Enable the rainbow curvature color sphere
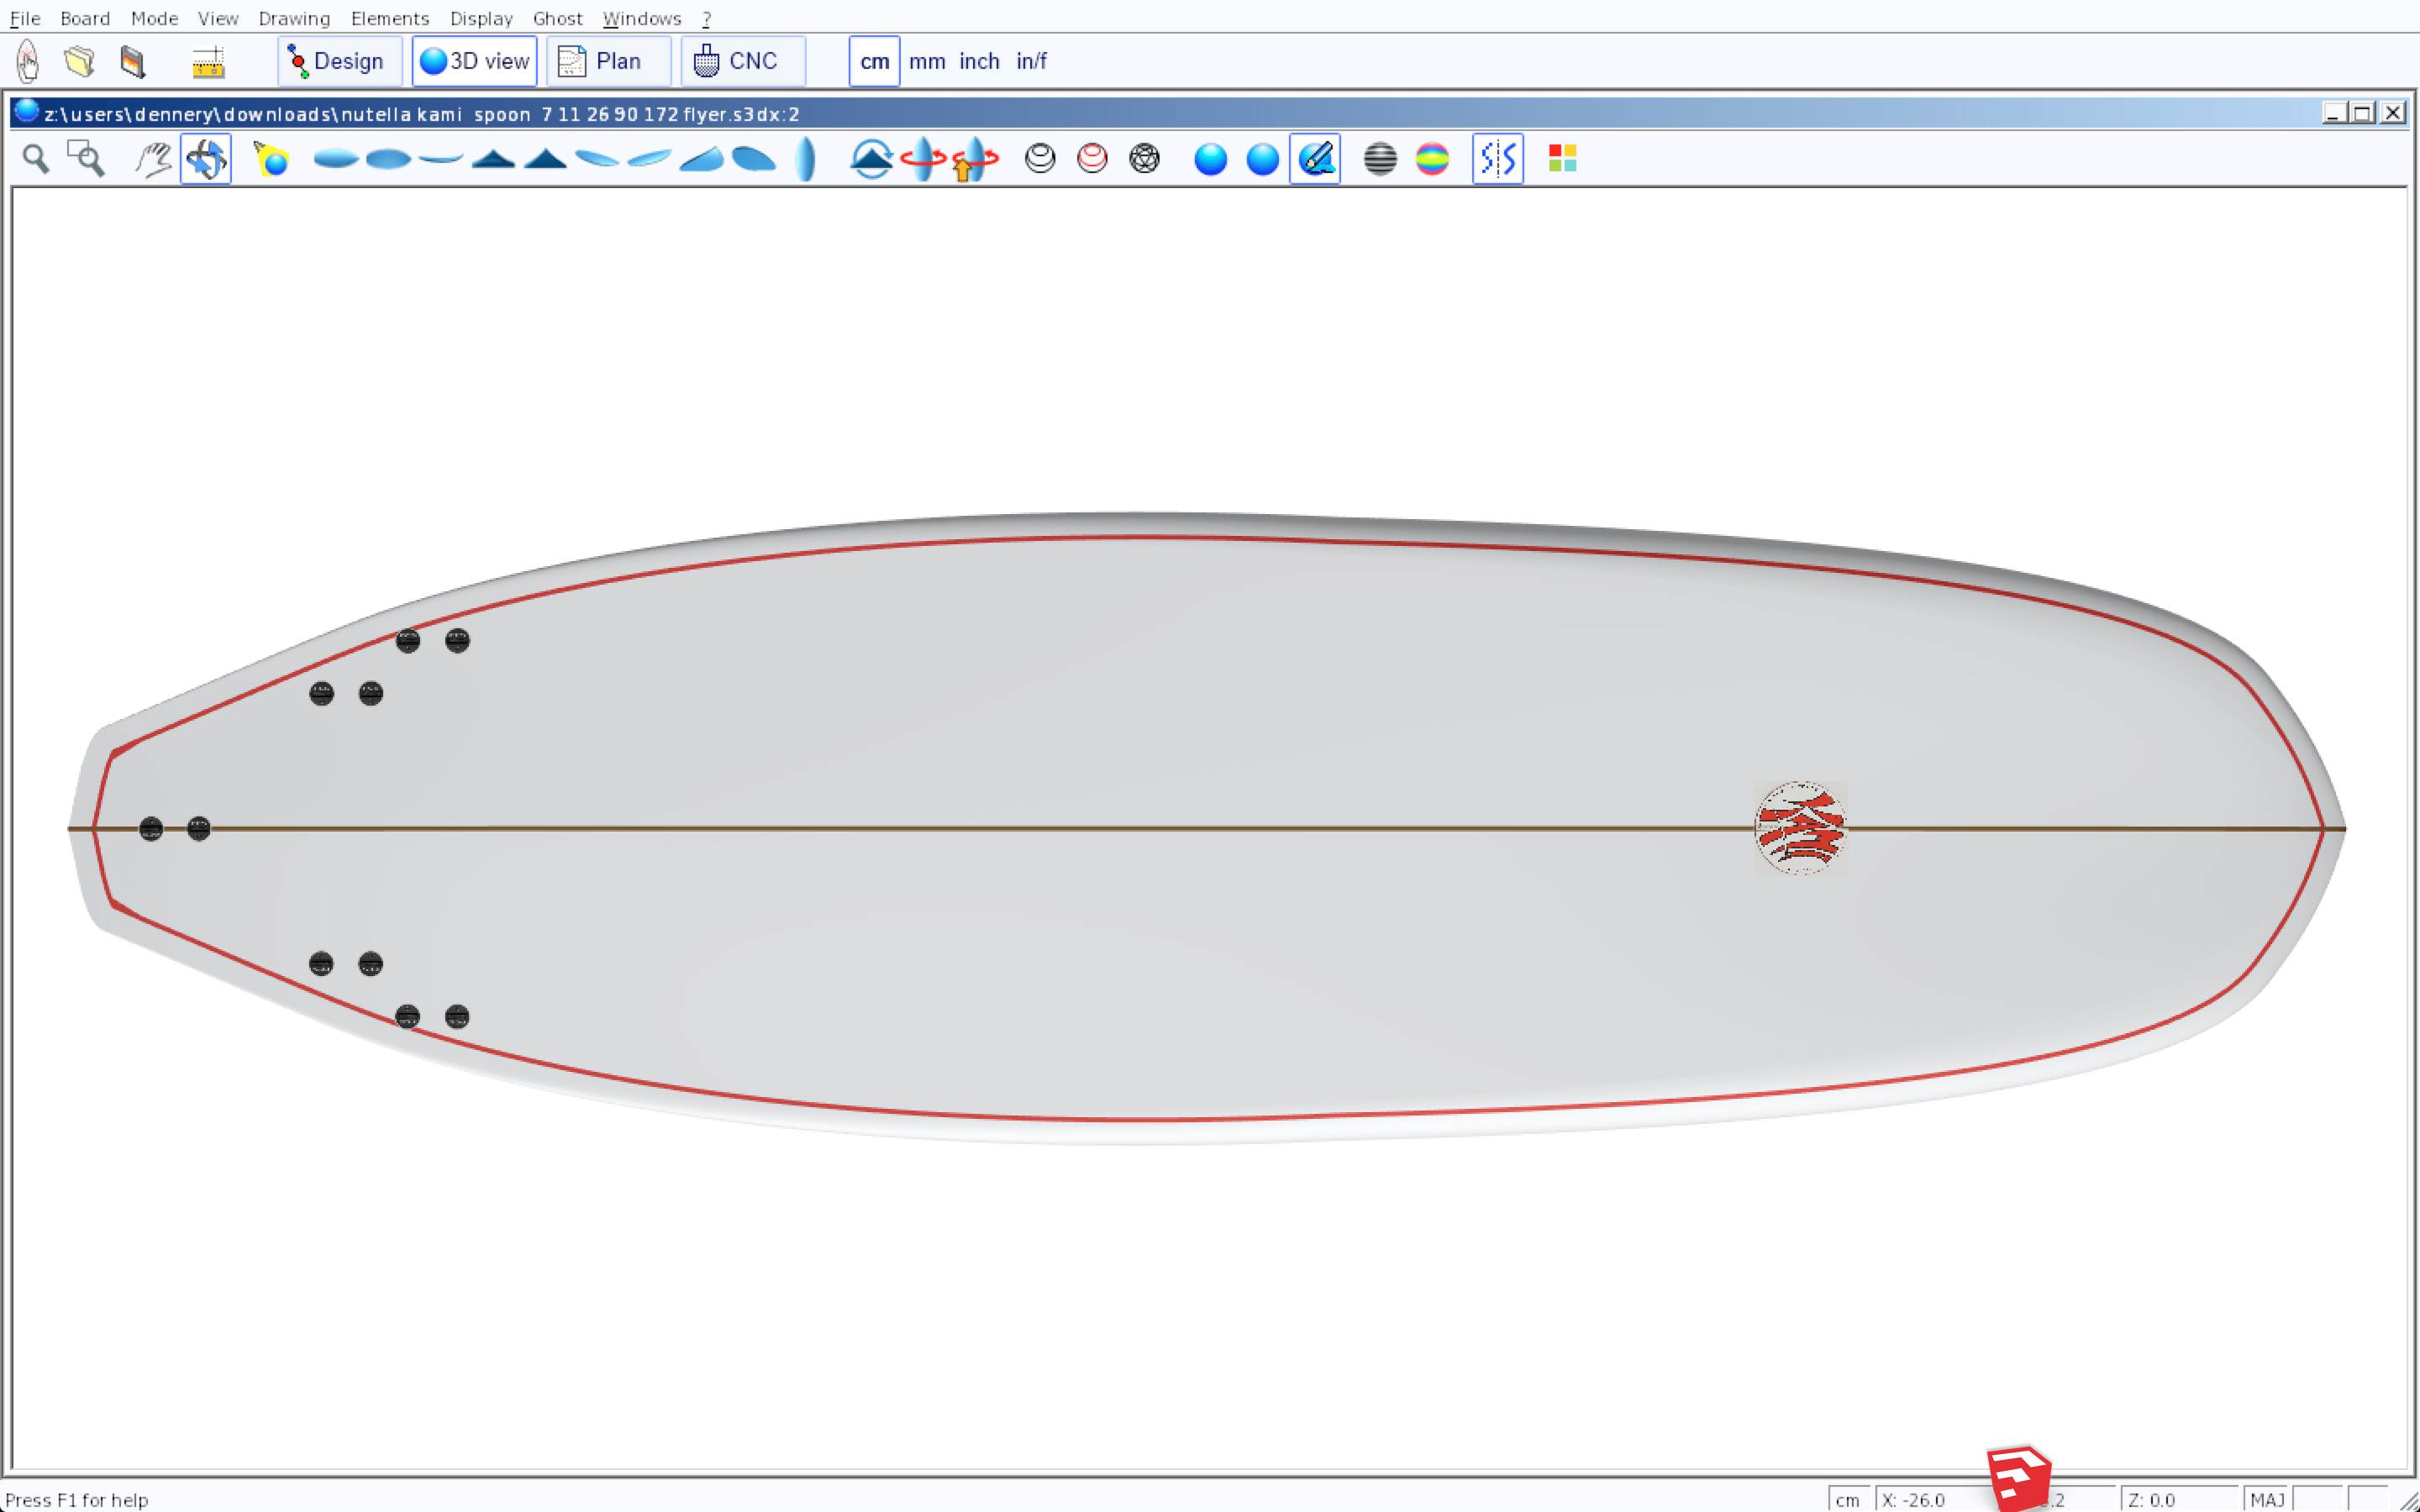Image resolution: width=2420 pixels, height=1512 pixels. click(1432, 158)
